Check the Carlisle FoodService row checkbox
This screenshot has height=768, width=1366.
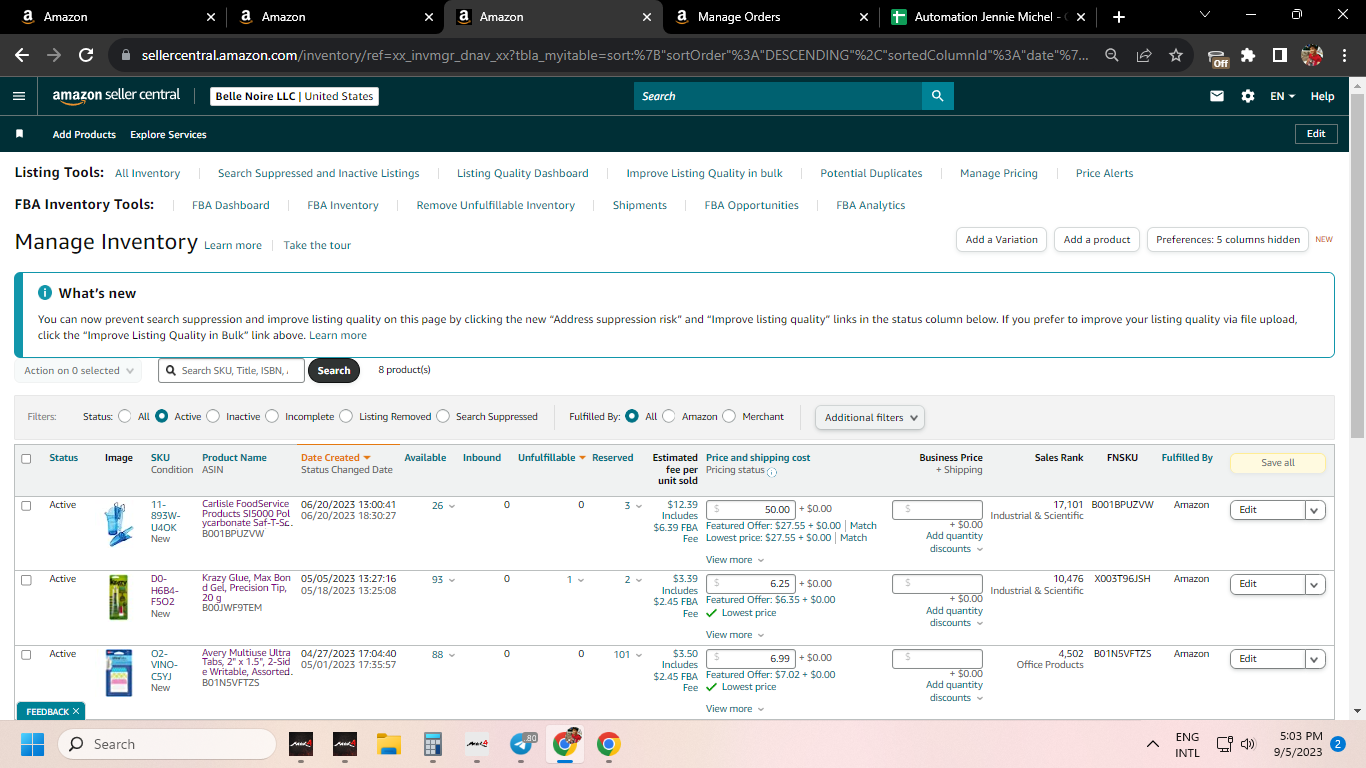[26, 505]
